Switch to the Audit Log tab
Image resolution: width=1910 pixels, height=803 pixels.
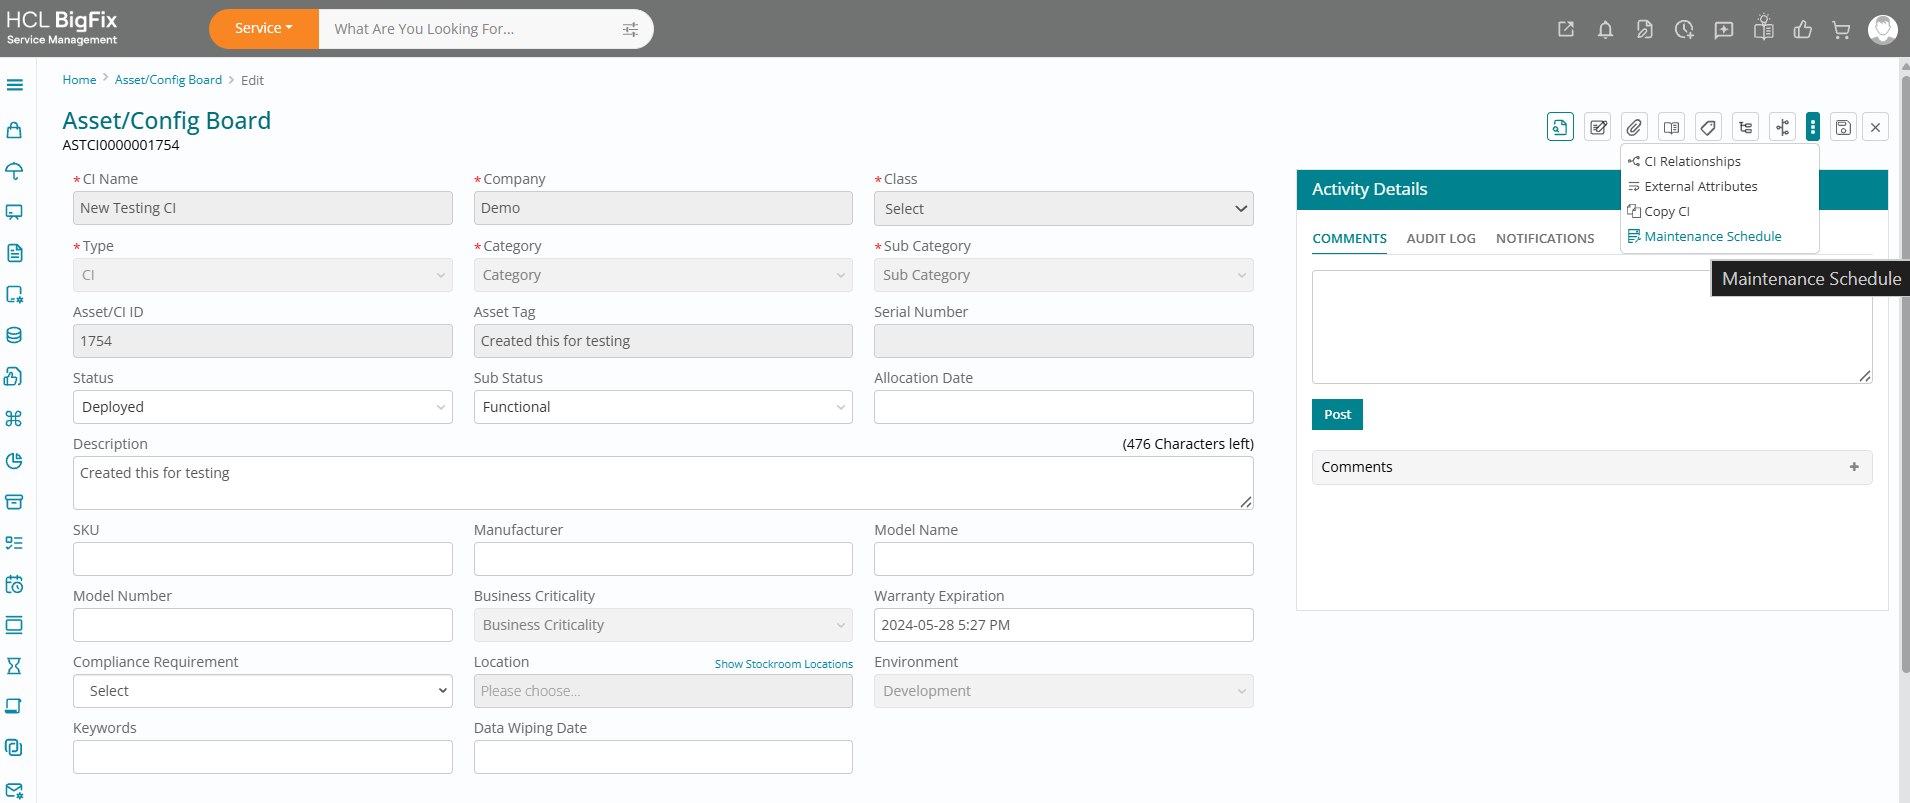tap(1440, 239)
